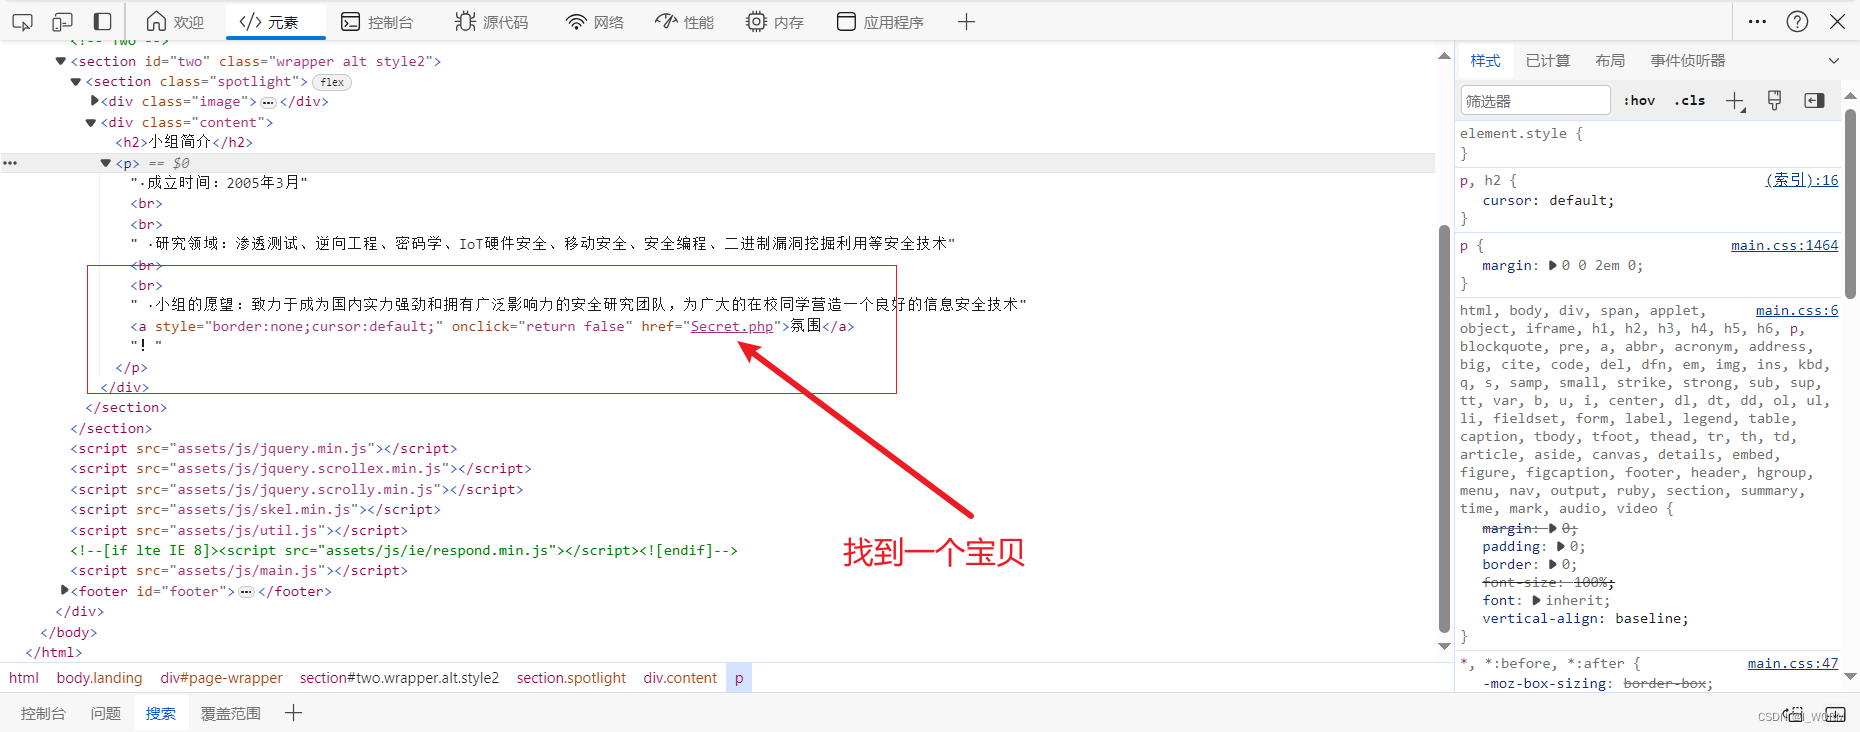Select div#page-wrapper breadcrumb

click(221, 678)
